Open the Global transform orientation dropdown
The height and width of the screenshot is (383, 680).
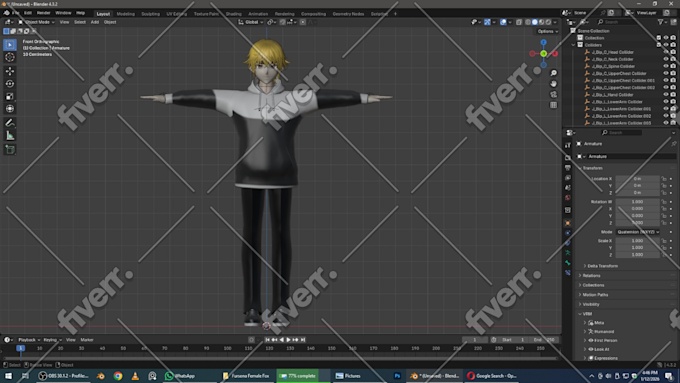[x=251, y=22]
